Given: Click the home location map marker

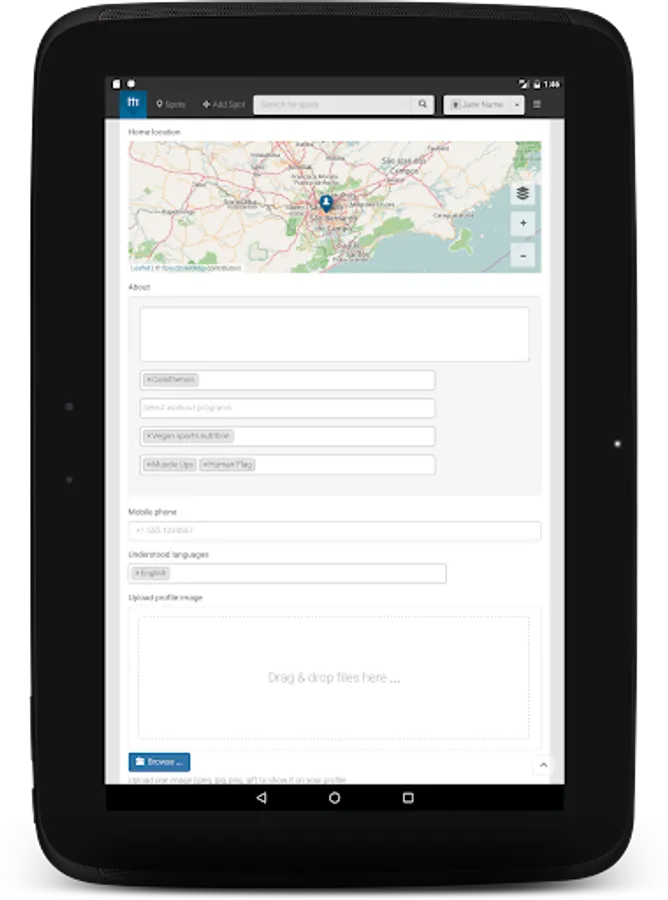Looking at the screenshot, I should [x=326, y=203].
